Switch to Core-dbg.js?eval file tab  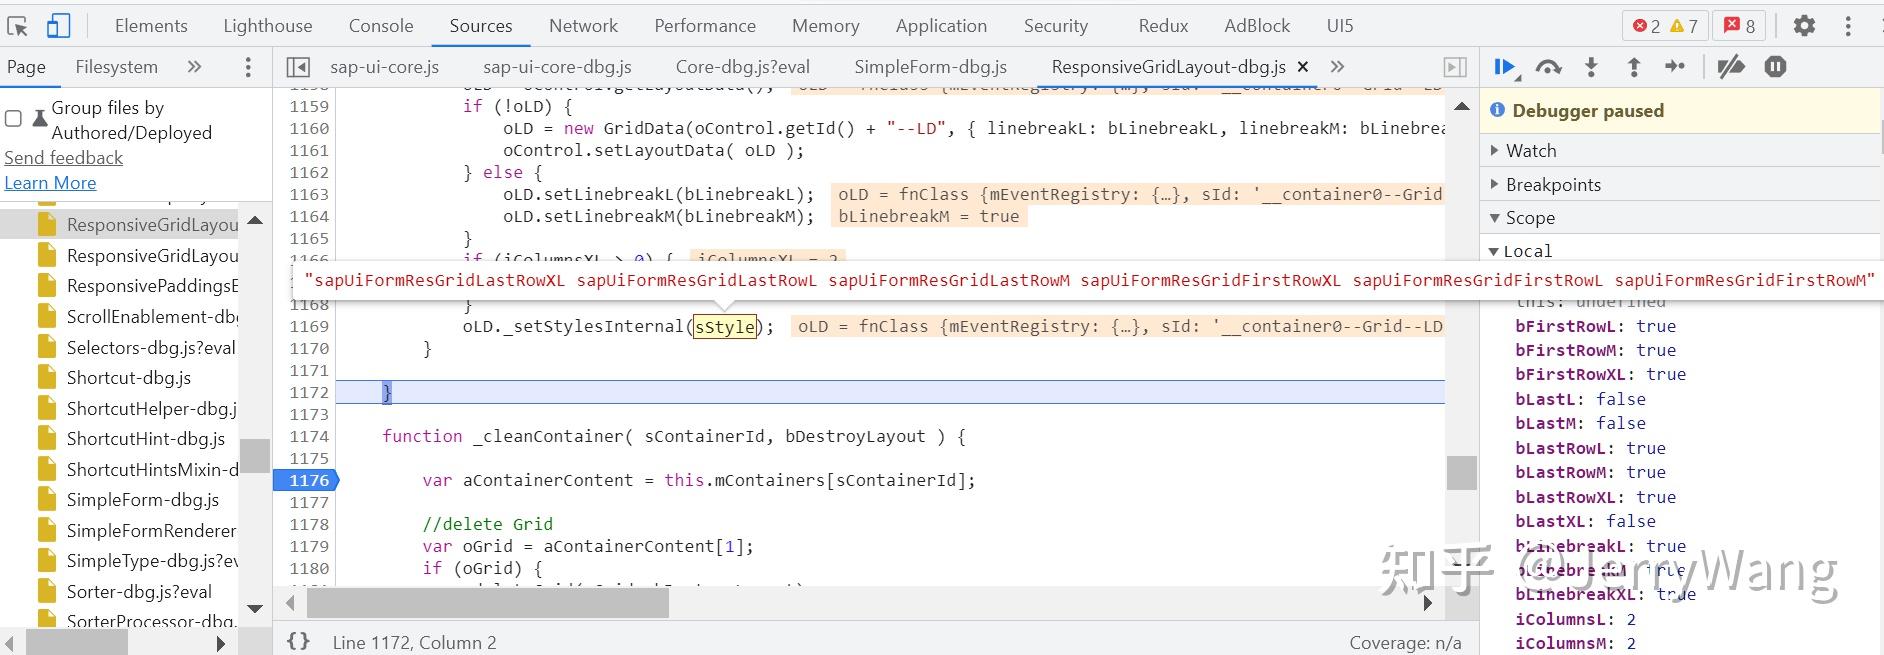(x=743, y=67)
